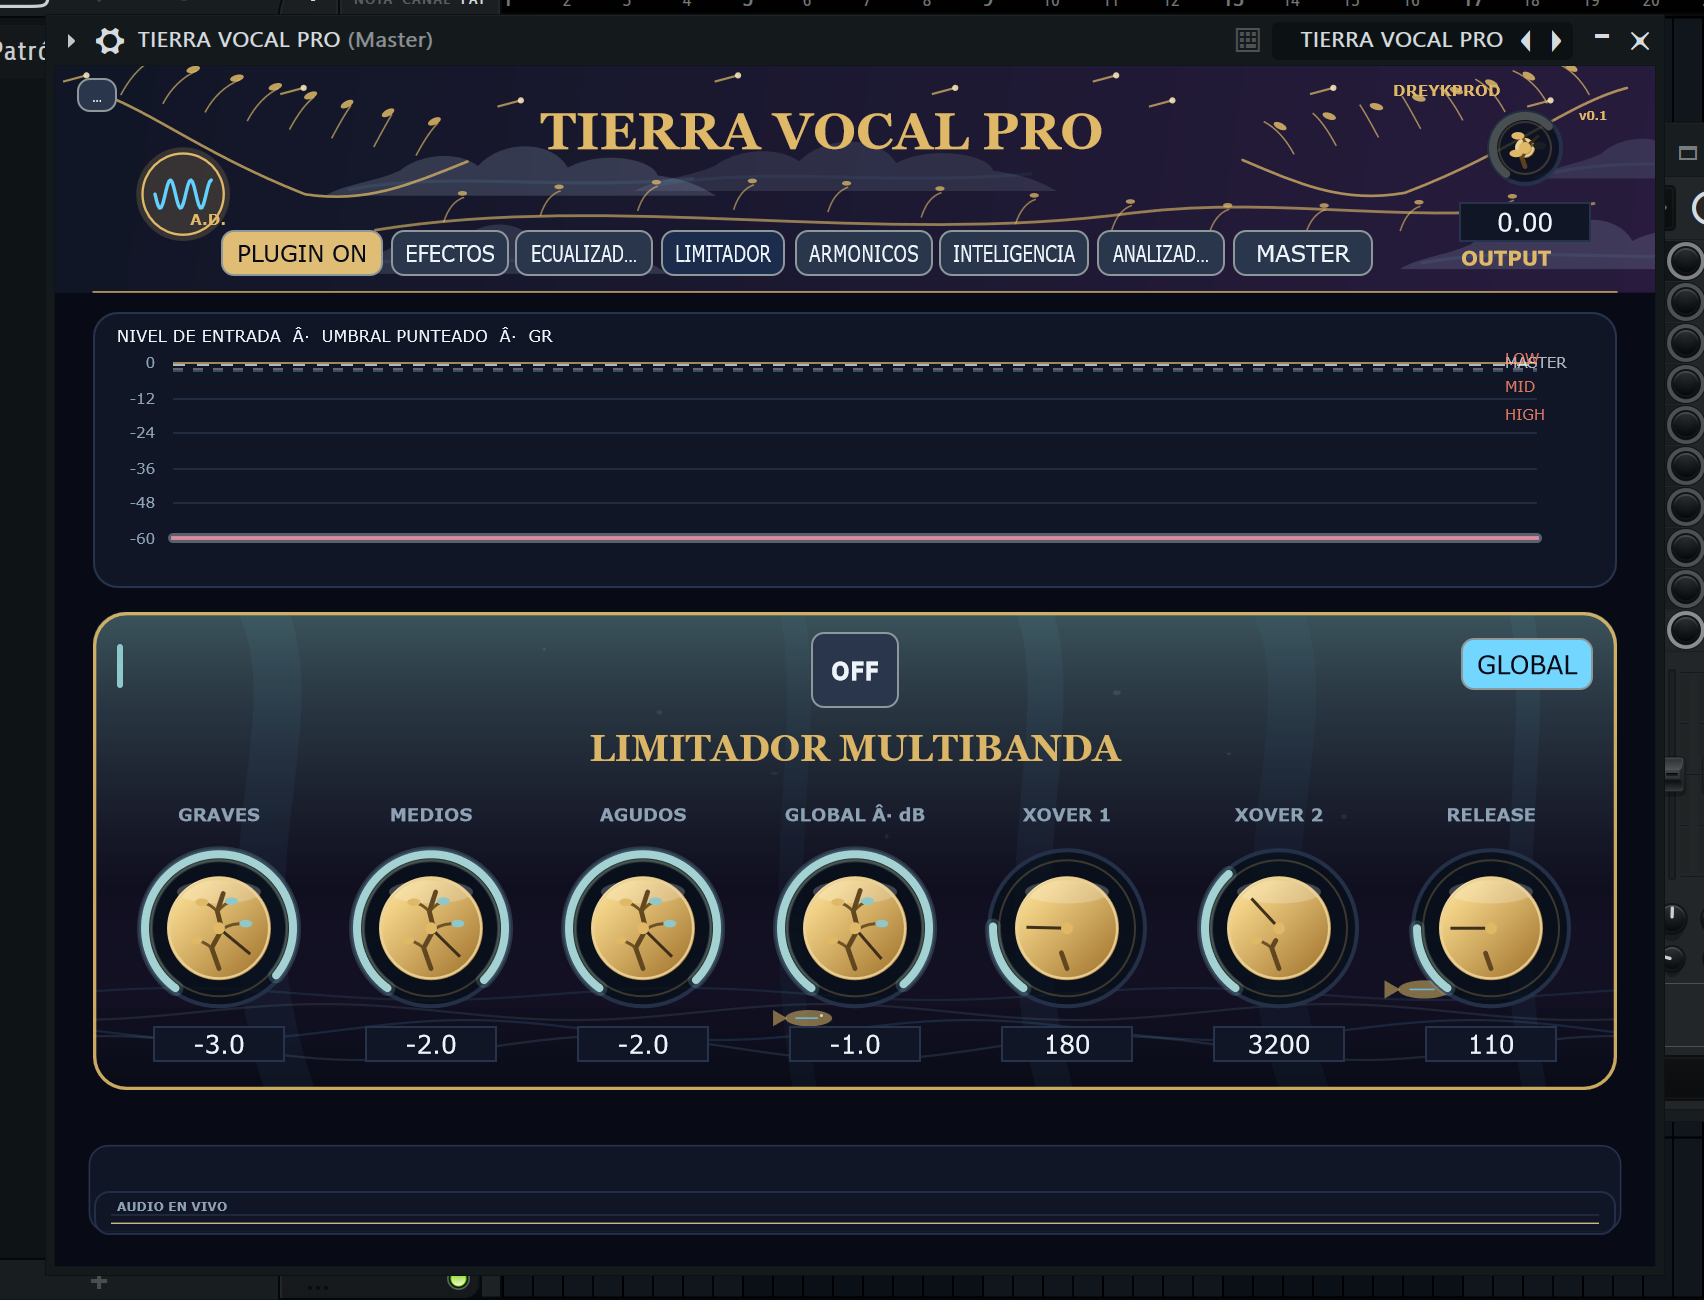The image size is (1704, 1300).
Task: Click the DREYKPROD brand text
Action: pyautogui.click(x=1446, y=90)
